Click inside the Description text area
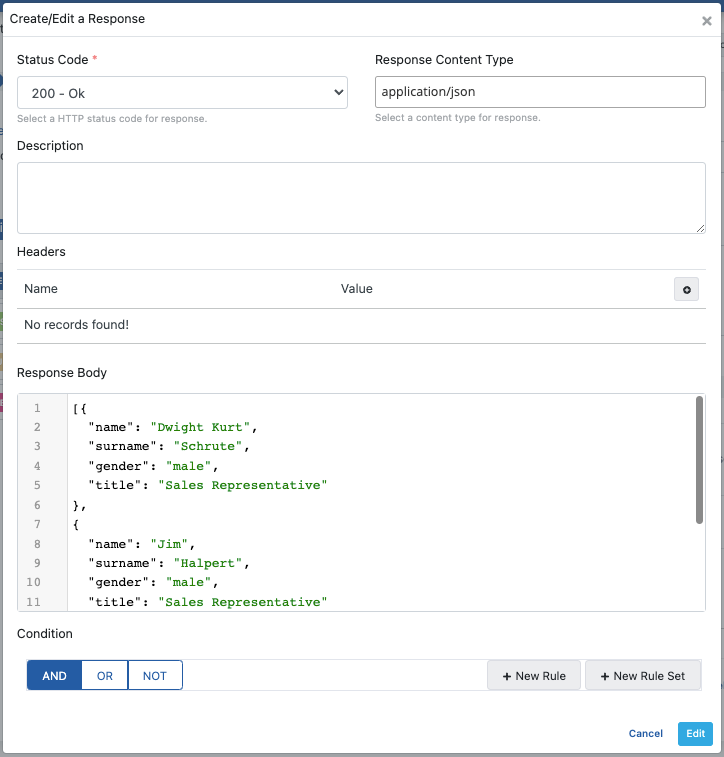The height and width of the screenshot is (757, 724). coord(361,198)
